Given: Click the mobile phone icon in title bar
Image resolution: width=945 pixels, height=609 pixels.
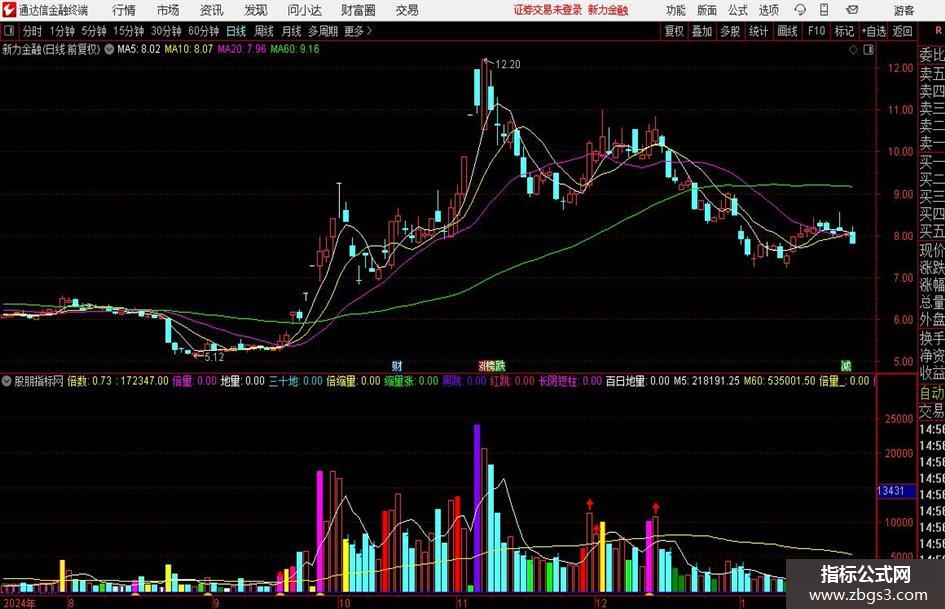Looking at the screenshot, I should pos(824,10).
